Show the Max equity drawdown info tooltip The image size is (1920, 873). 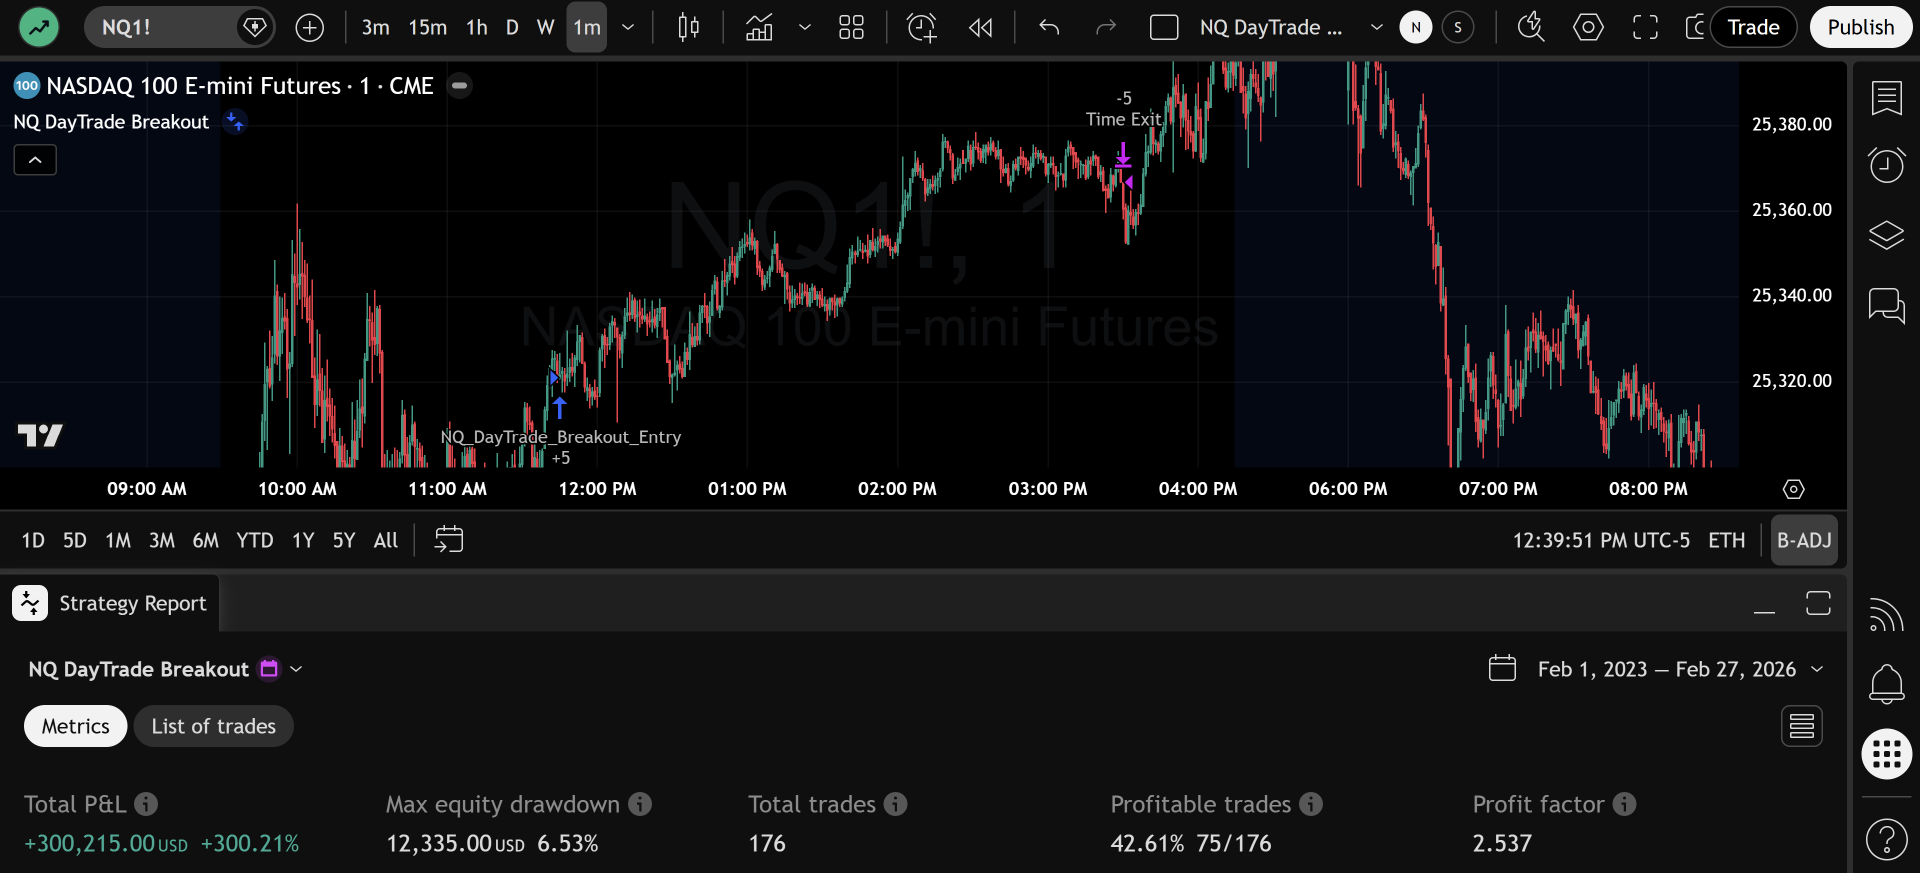[640, 804]
